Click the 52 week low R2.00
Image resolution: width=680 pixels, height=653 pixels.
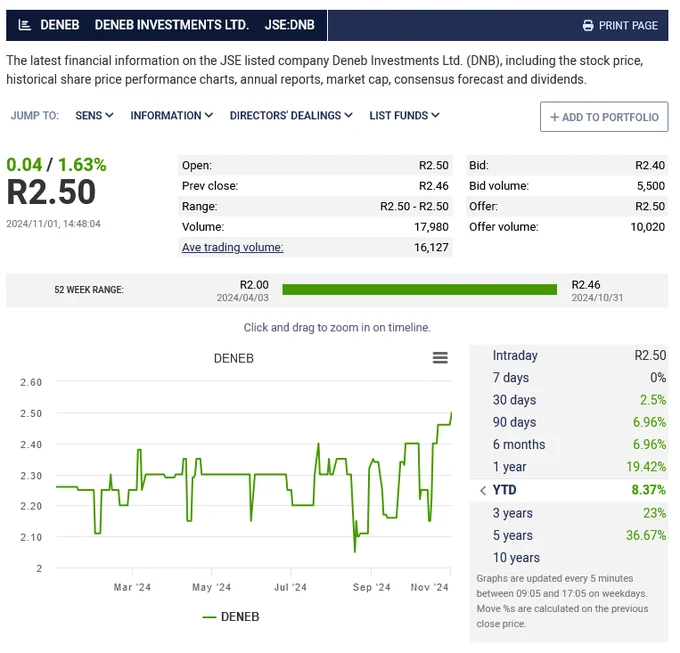(254, 285)
